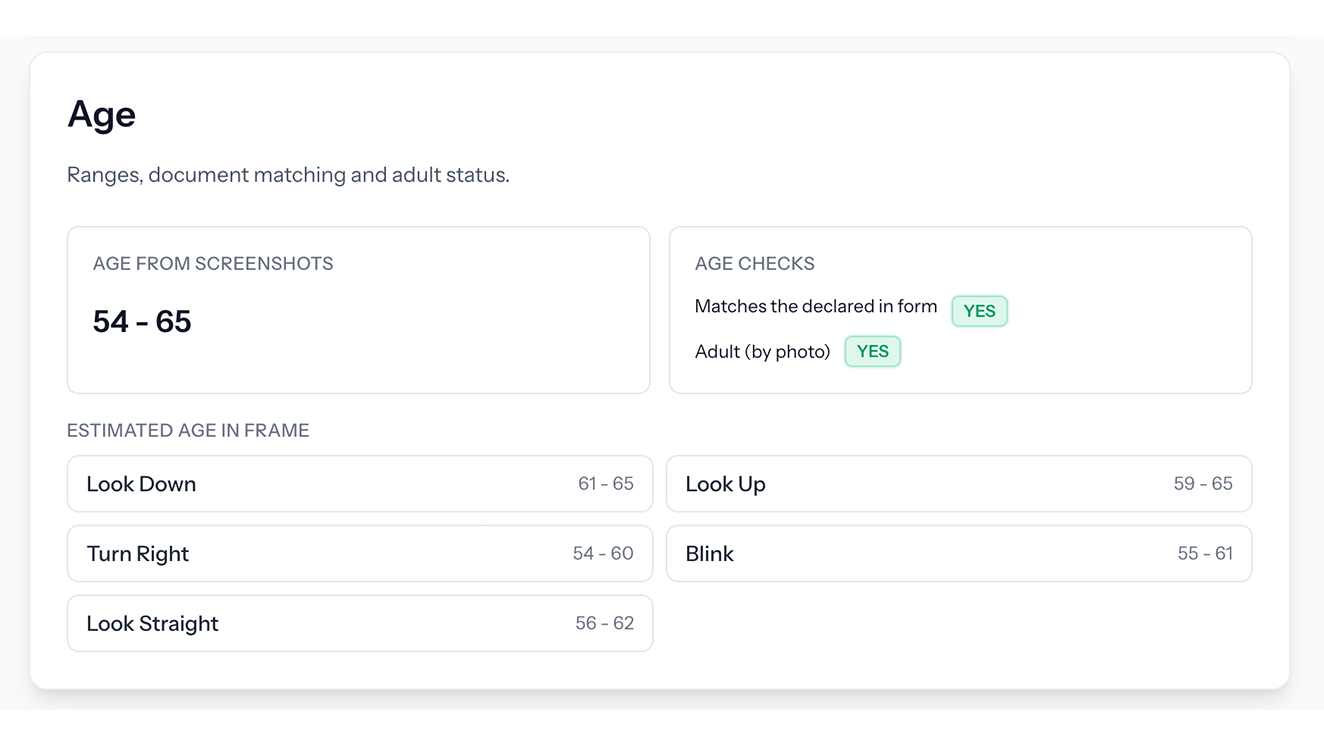Image resolution: width=1324 pixels, height=746 pixels.
Task: Select the Age From Screenshots label
Action: pos(213,264)
